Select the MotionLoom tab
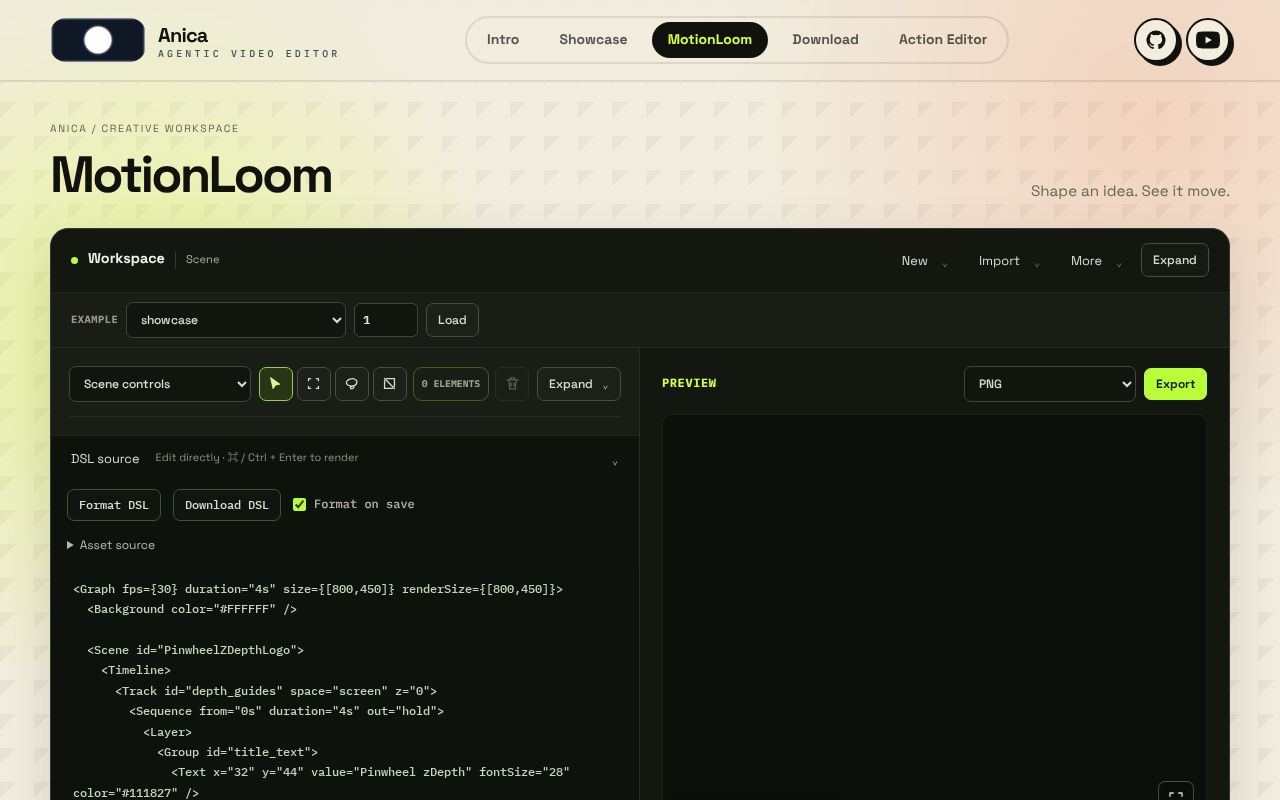This screenshot has height=800, width=1280. [x=710, y=40]
